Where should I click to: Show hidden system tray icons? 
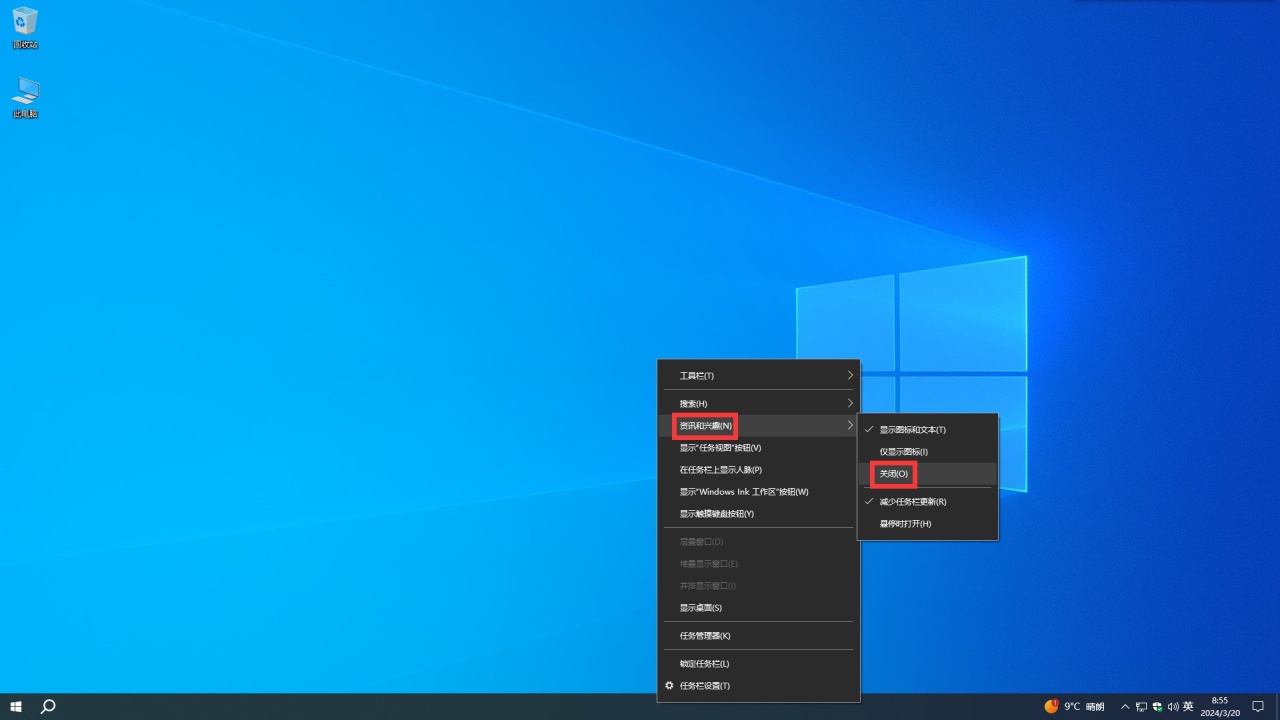pyautogui.click(x=1125, y=706)
